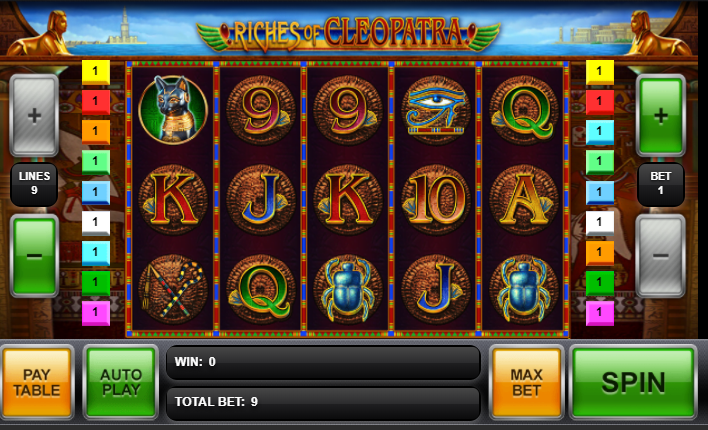Click the grey minus button below BET
Viewport: 708px width, 430px height.
661,256
